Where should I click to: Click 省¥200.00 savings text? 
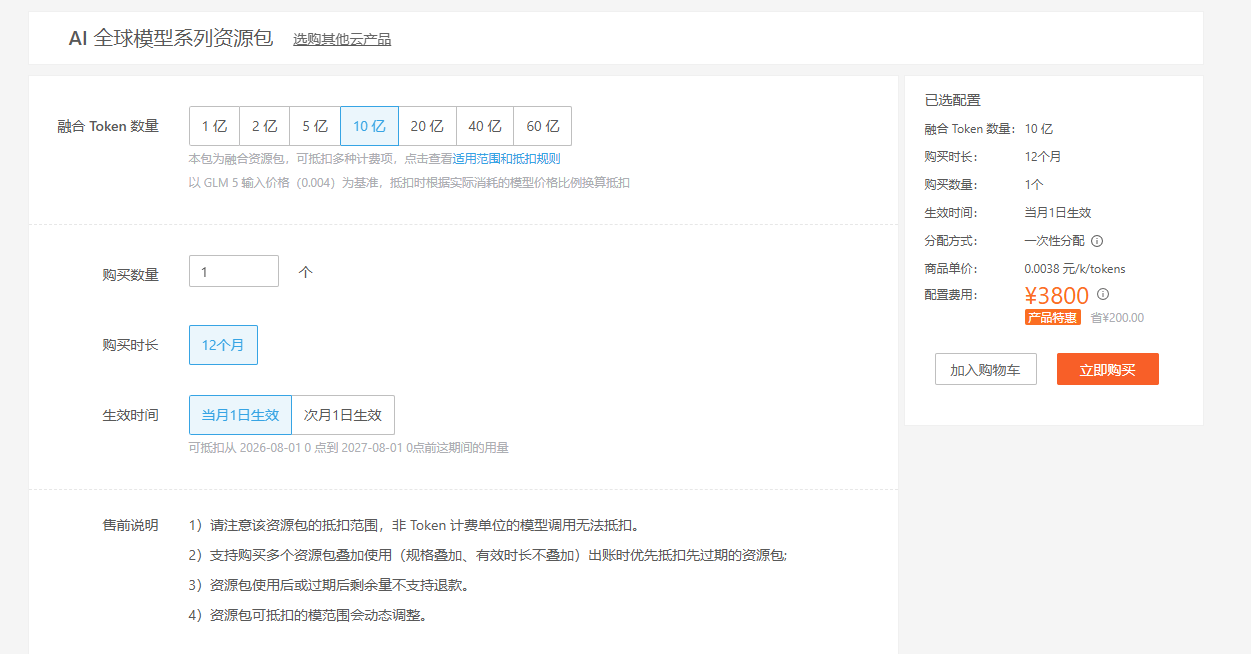[x=1117, y=318]
